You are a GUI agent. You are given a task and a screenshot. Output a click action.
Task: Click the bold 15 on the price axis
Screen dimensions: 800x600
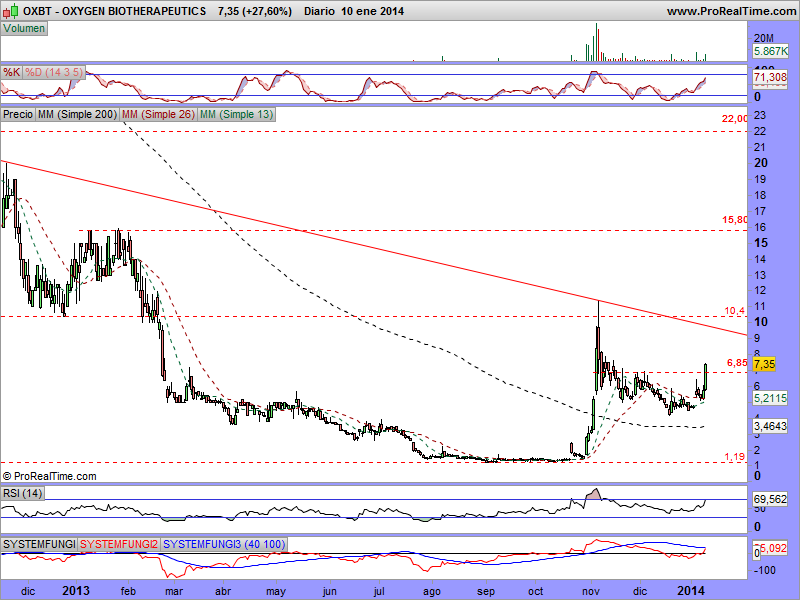[x=761, y=243]
